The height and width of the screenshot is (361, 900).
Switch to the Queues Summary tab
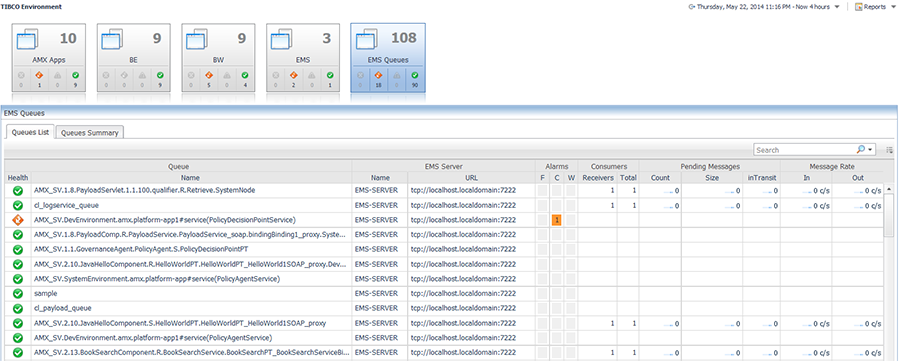coord(90,133)
